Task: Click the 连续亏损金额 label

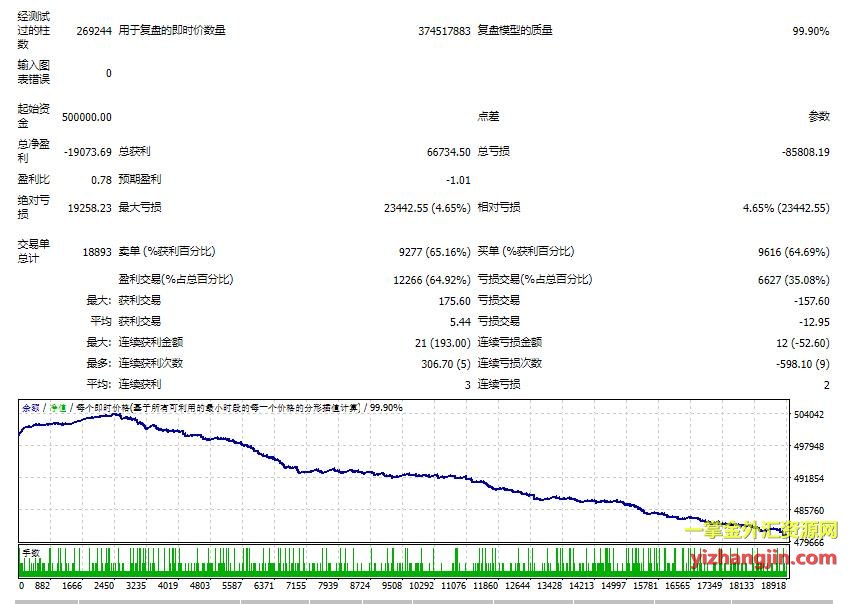Action: click(x=510, y=343)
